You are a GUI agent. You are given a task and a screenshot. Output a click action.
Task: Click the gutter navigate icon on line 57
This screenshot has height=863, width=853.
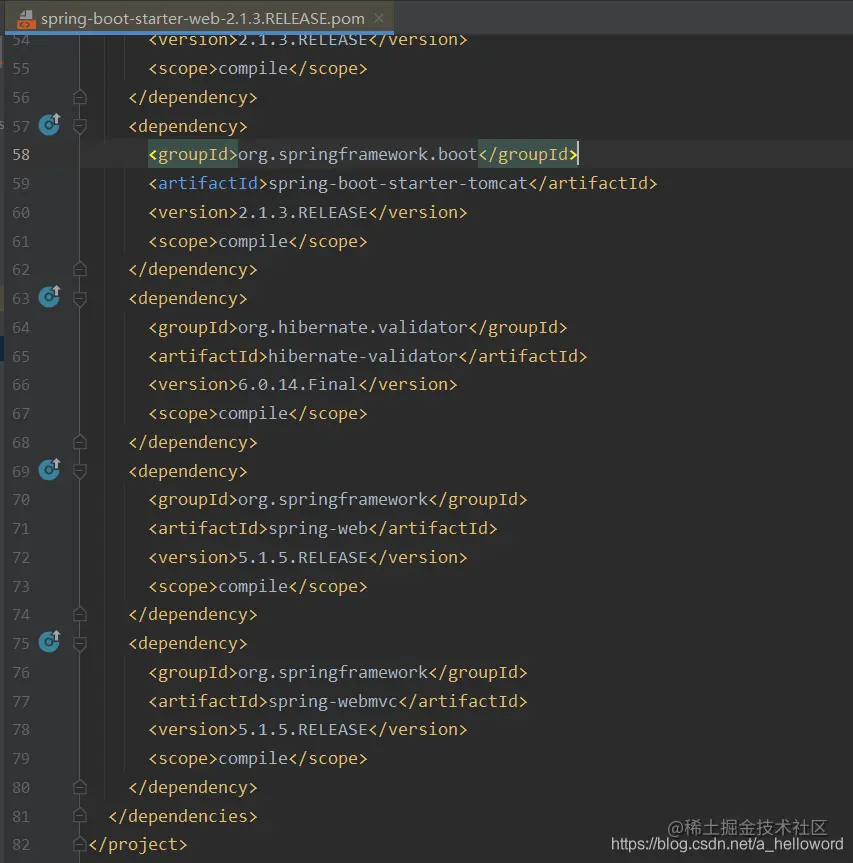[49, 125]
